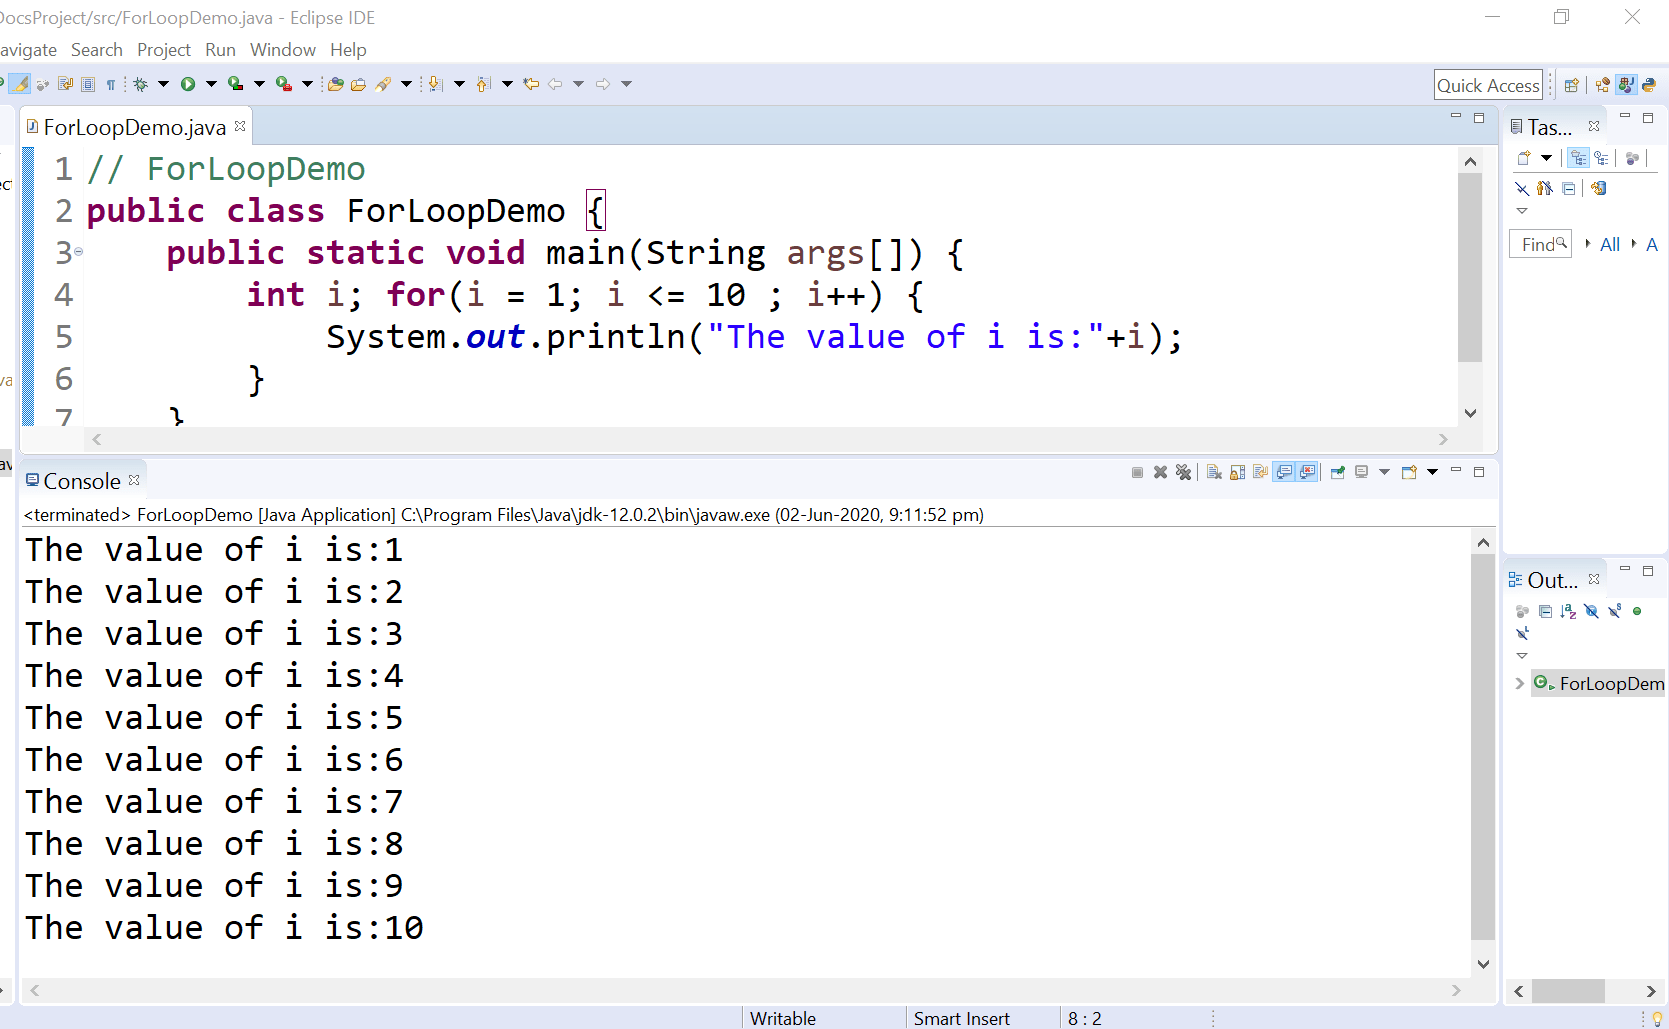Screen dimensions: 1669x1029
Task: Toggle Show Console When Standard Output Changes
Action: pos(1285,472)
